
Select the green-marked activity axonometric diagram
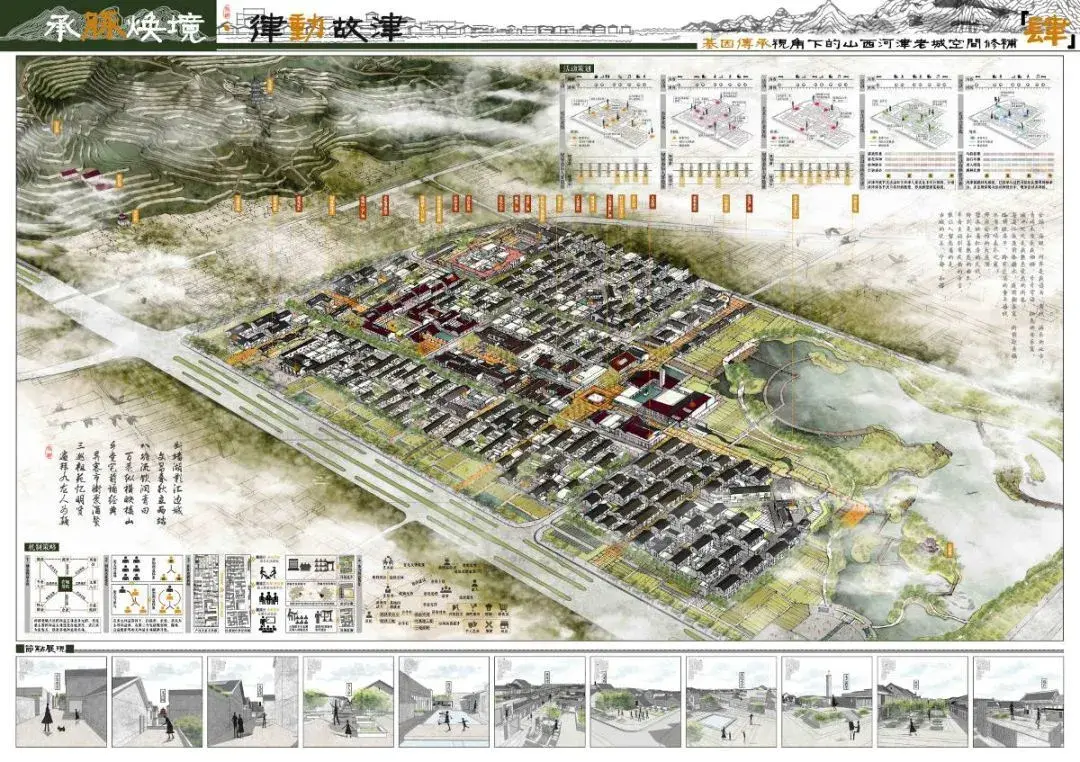912,124
